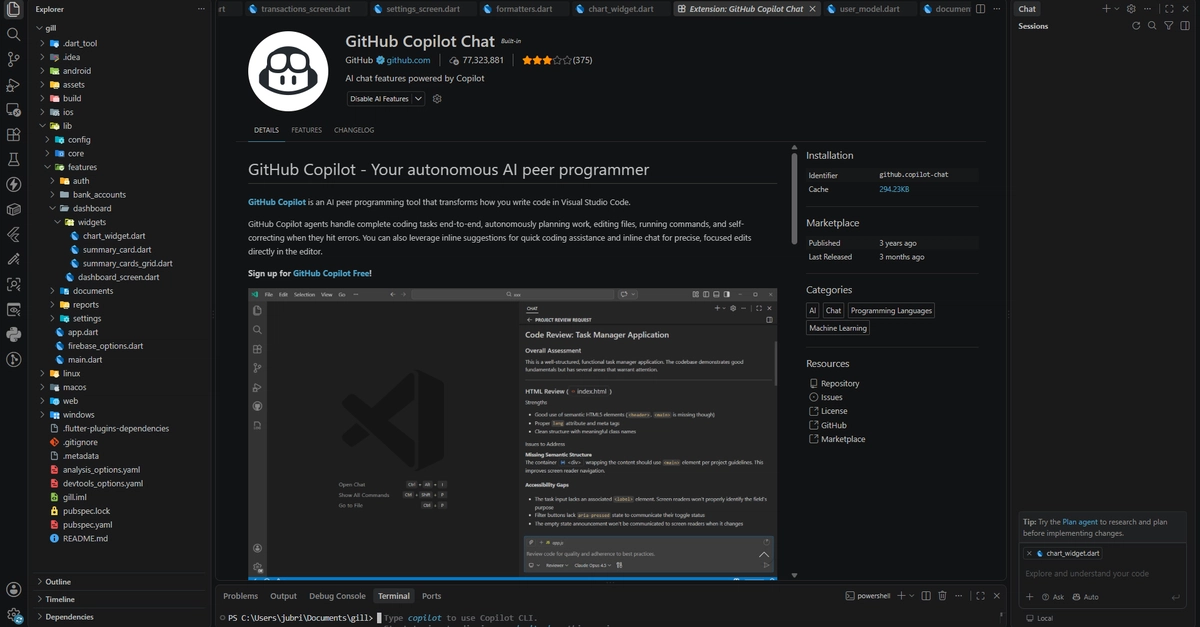The width and height of the screenshot is (1200, 627).
Task: Split the terminal
Action: 925,596
